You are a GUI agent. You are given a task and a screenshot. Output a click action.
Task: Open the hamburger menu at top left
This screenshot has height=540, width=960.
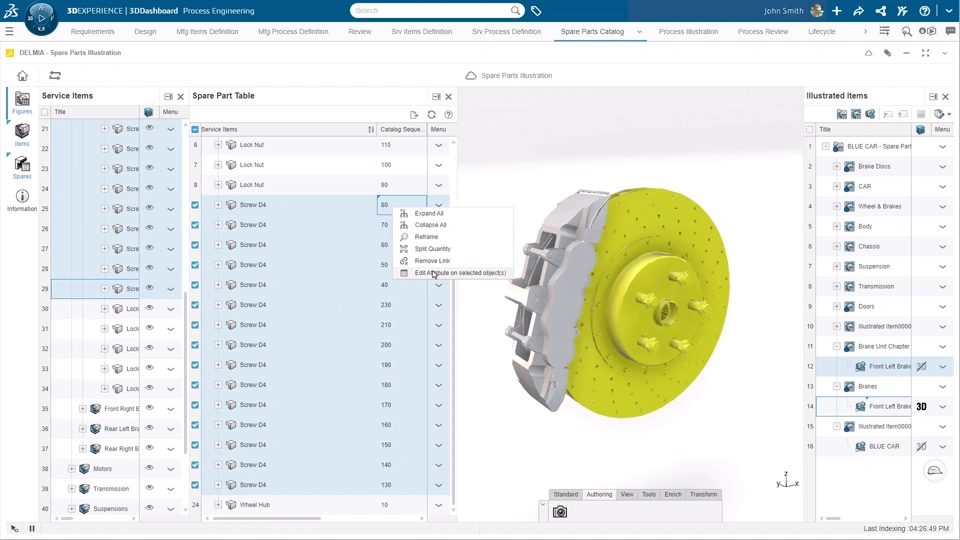[x=9, y=31]
